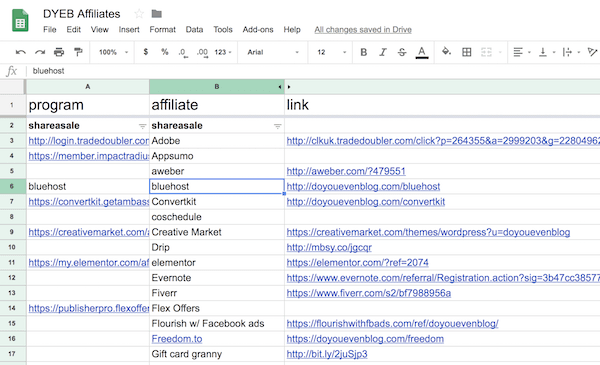Open the Google Sheets home icon

(20, 20)
